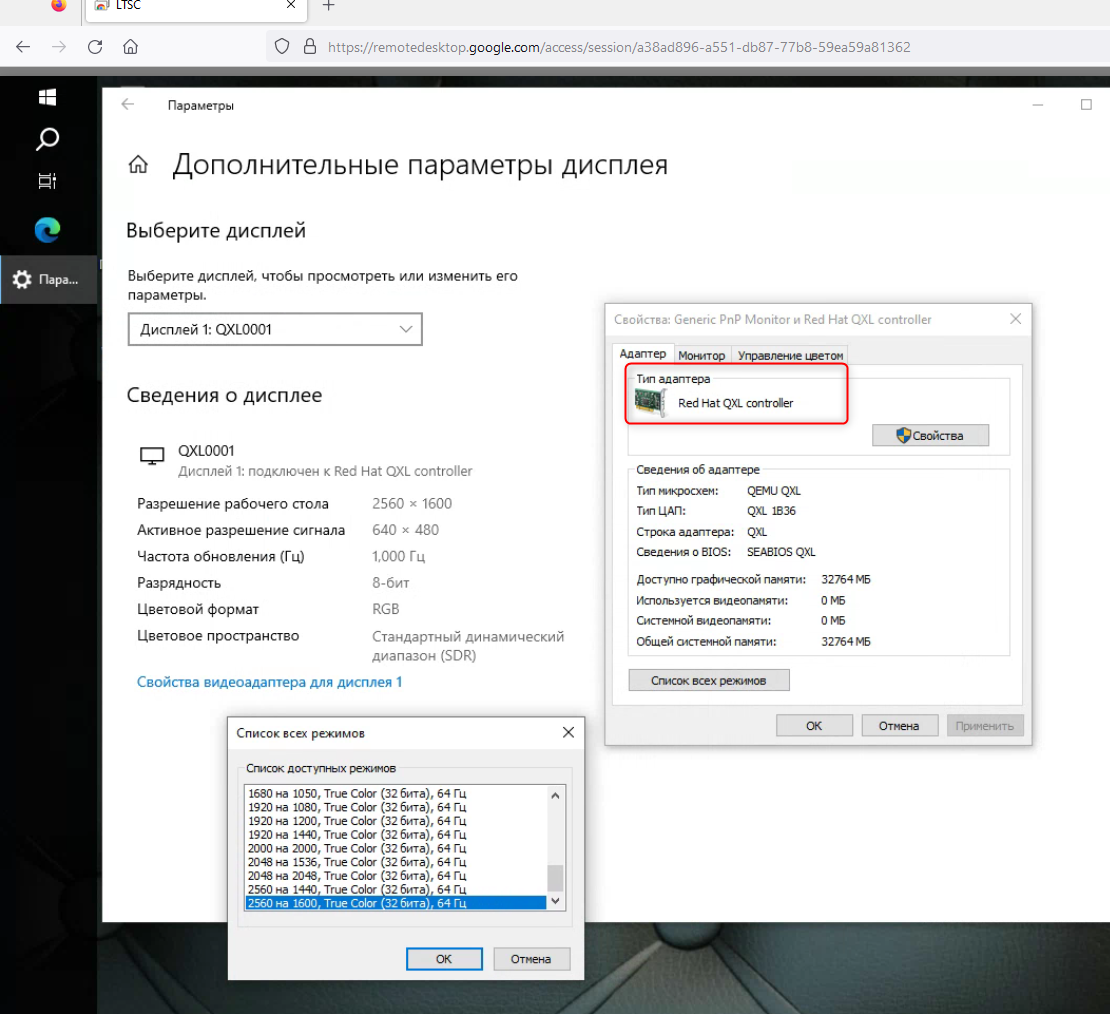Open the Firefox home page icon
The width and height of the screenshot is (1110, 1014).
click(x=130, y=47)
